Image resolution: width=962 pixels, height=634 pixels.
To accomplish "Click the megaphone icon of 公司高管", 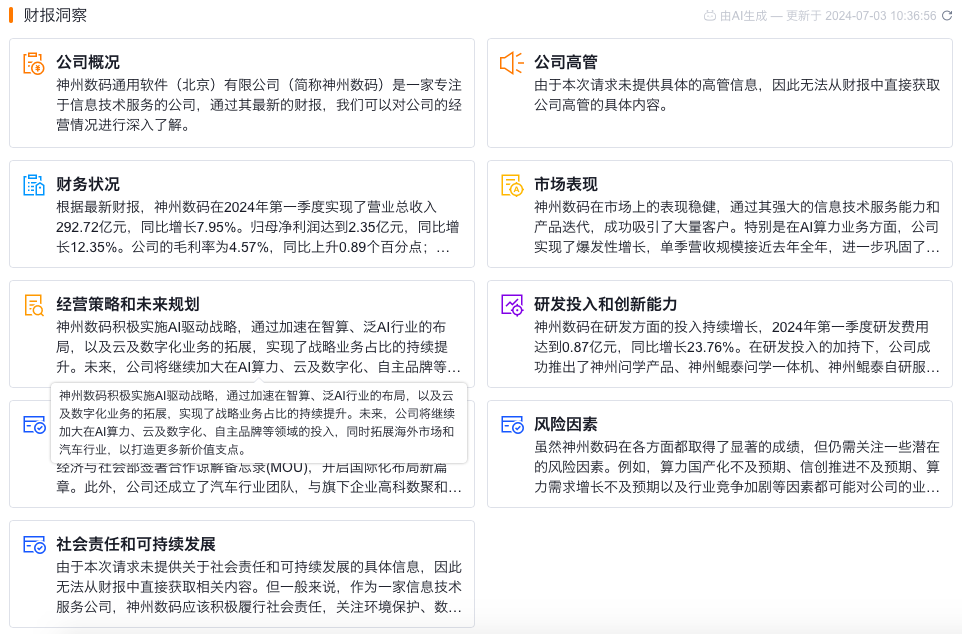I will [512, 63].
